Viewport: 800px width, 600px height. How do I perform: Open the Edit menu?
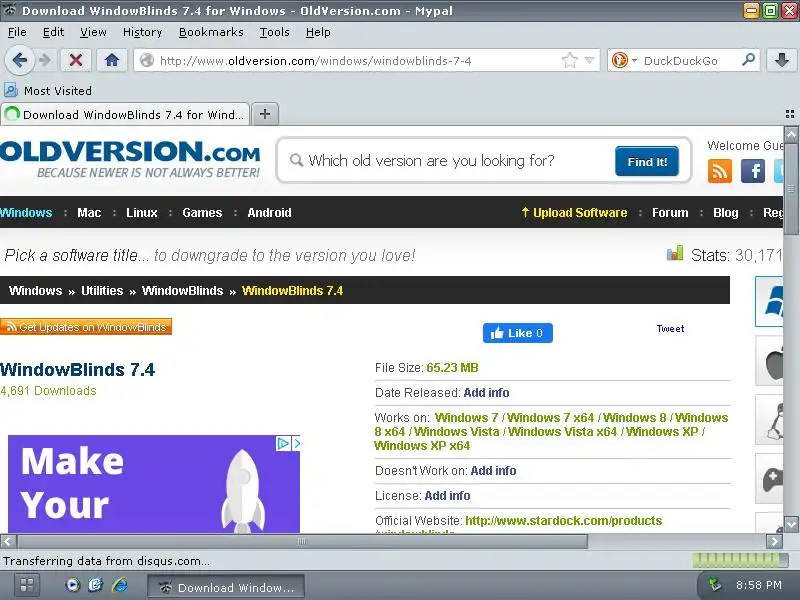(x=53, y=32)
